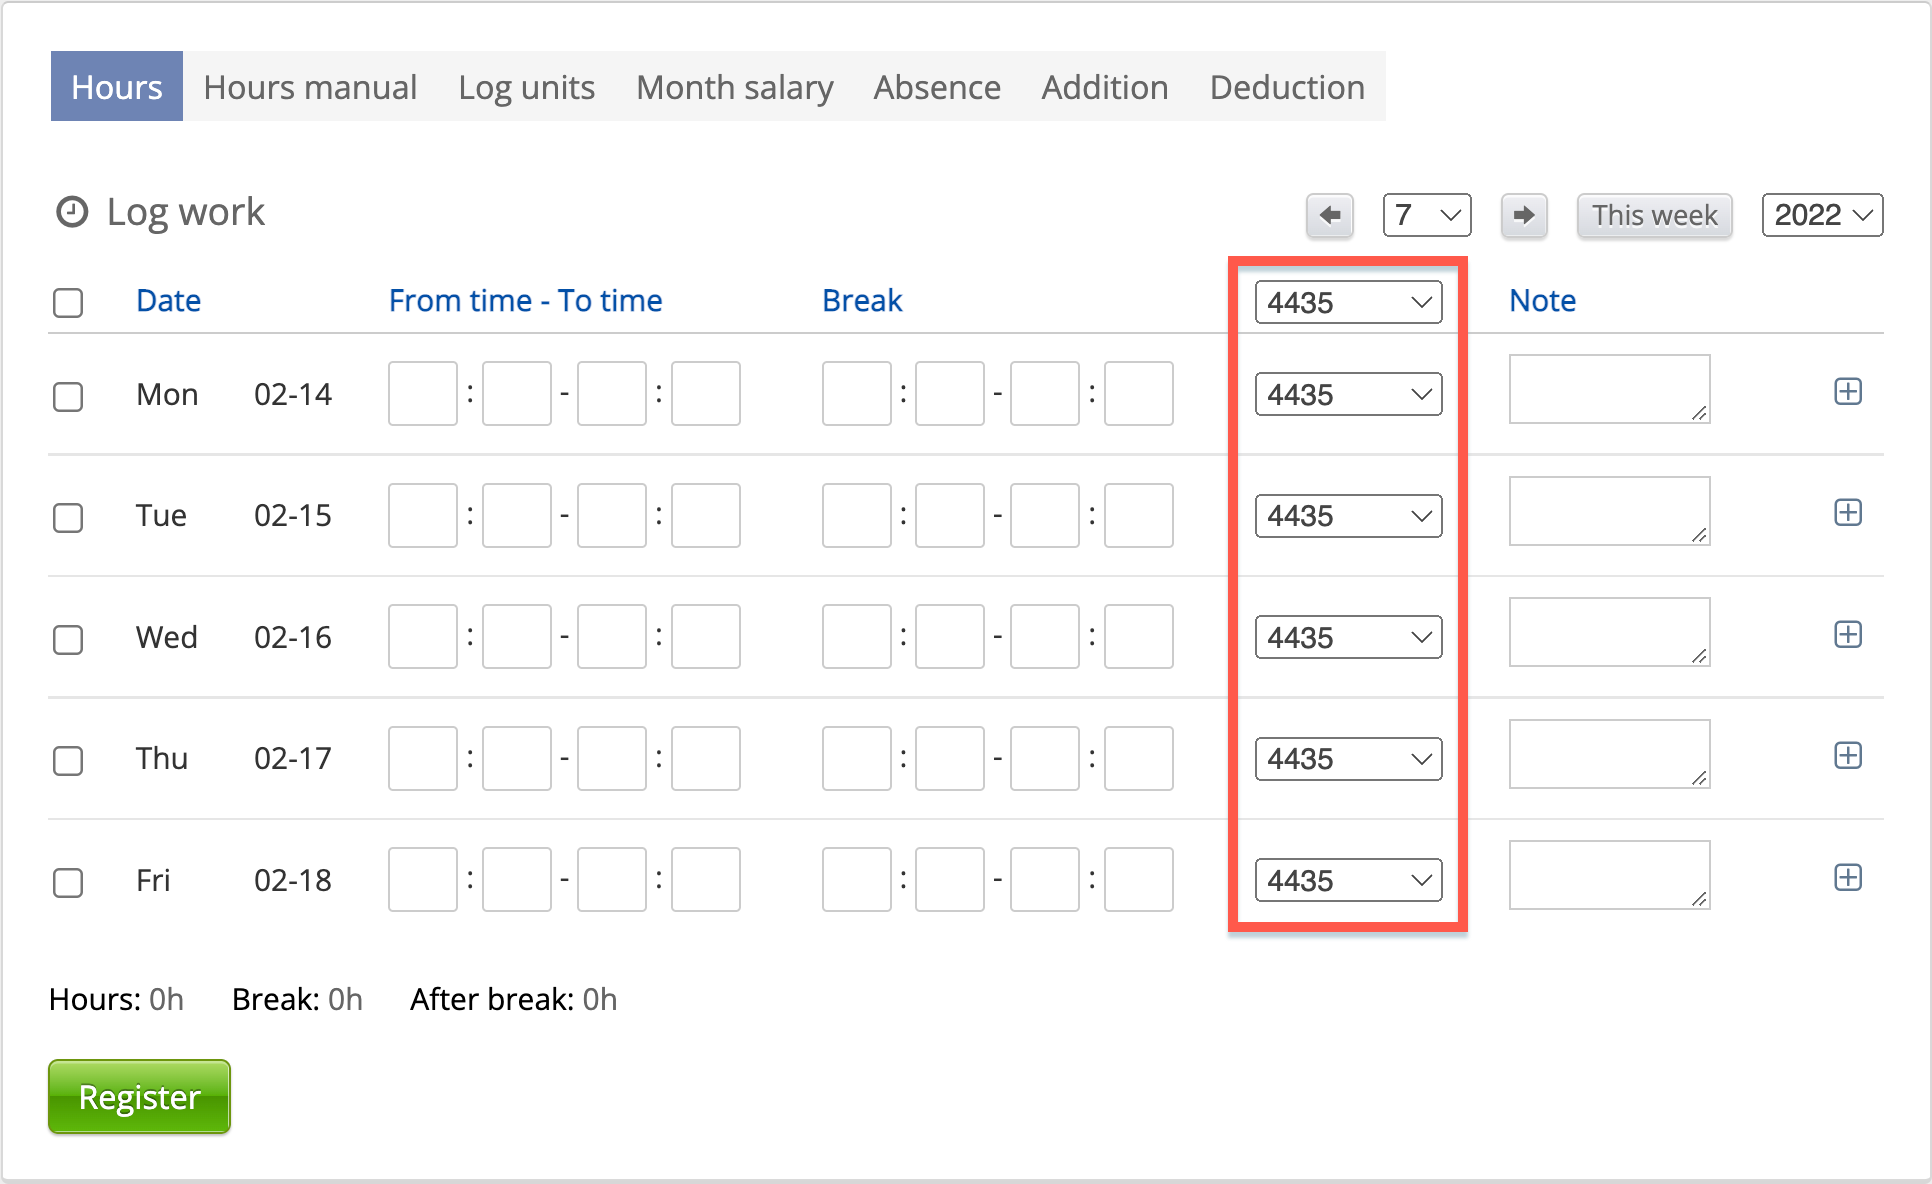
Task: Tick the Fri 02-18 checkbox
Action: pos(68,882)
